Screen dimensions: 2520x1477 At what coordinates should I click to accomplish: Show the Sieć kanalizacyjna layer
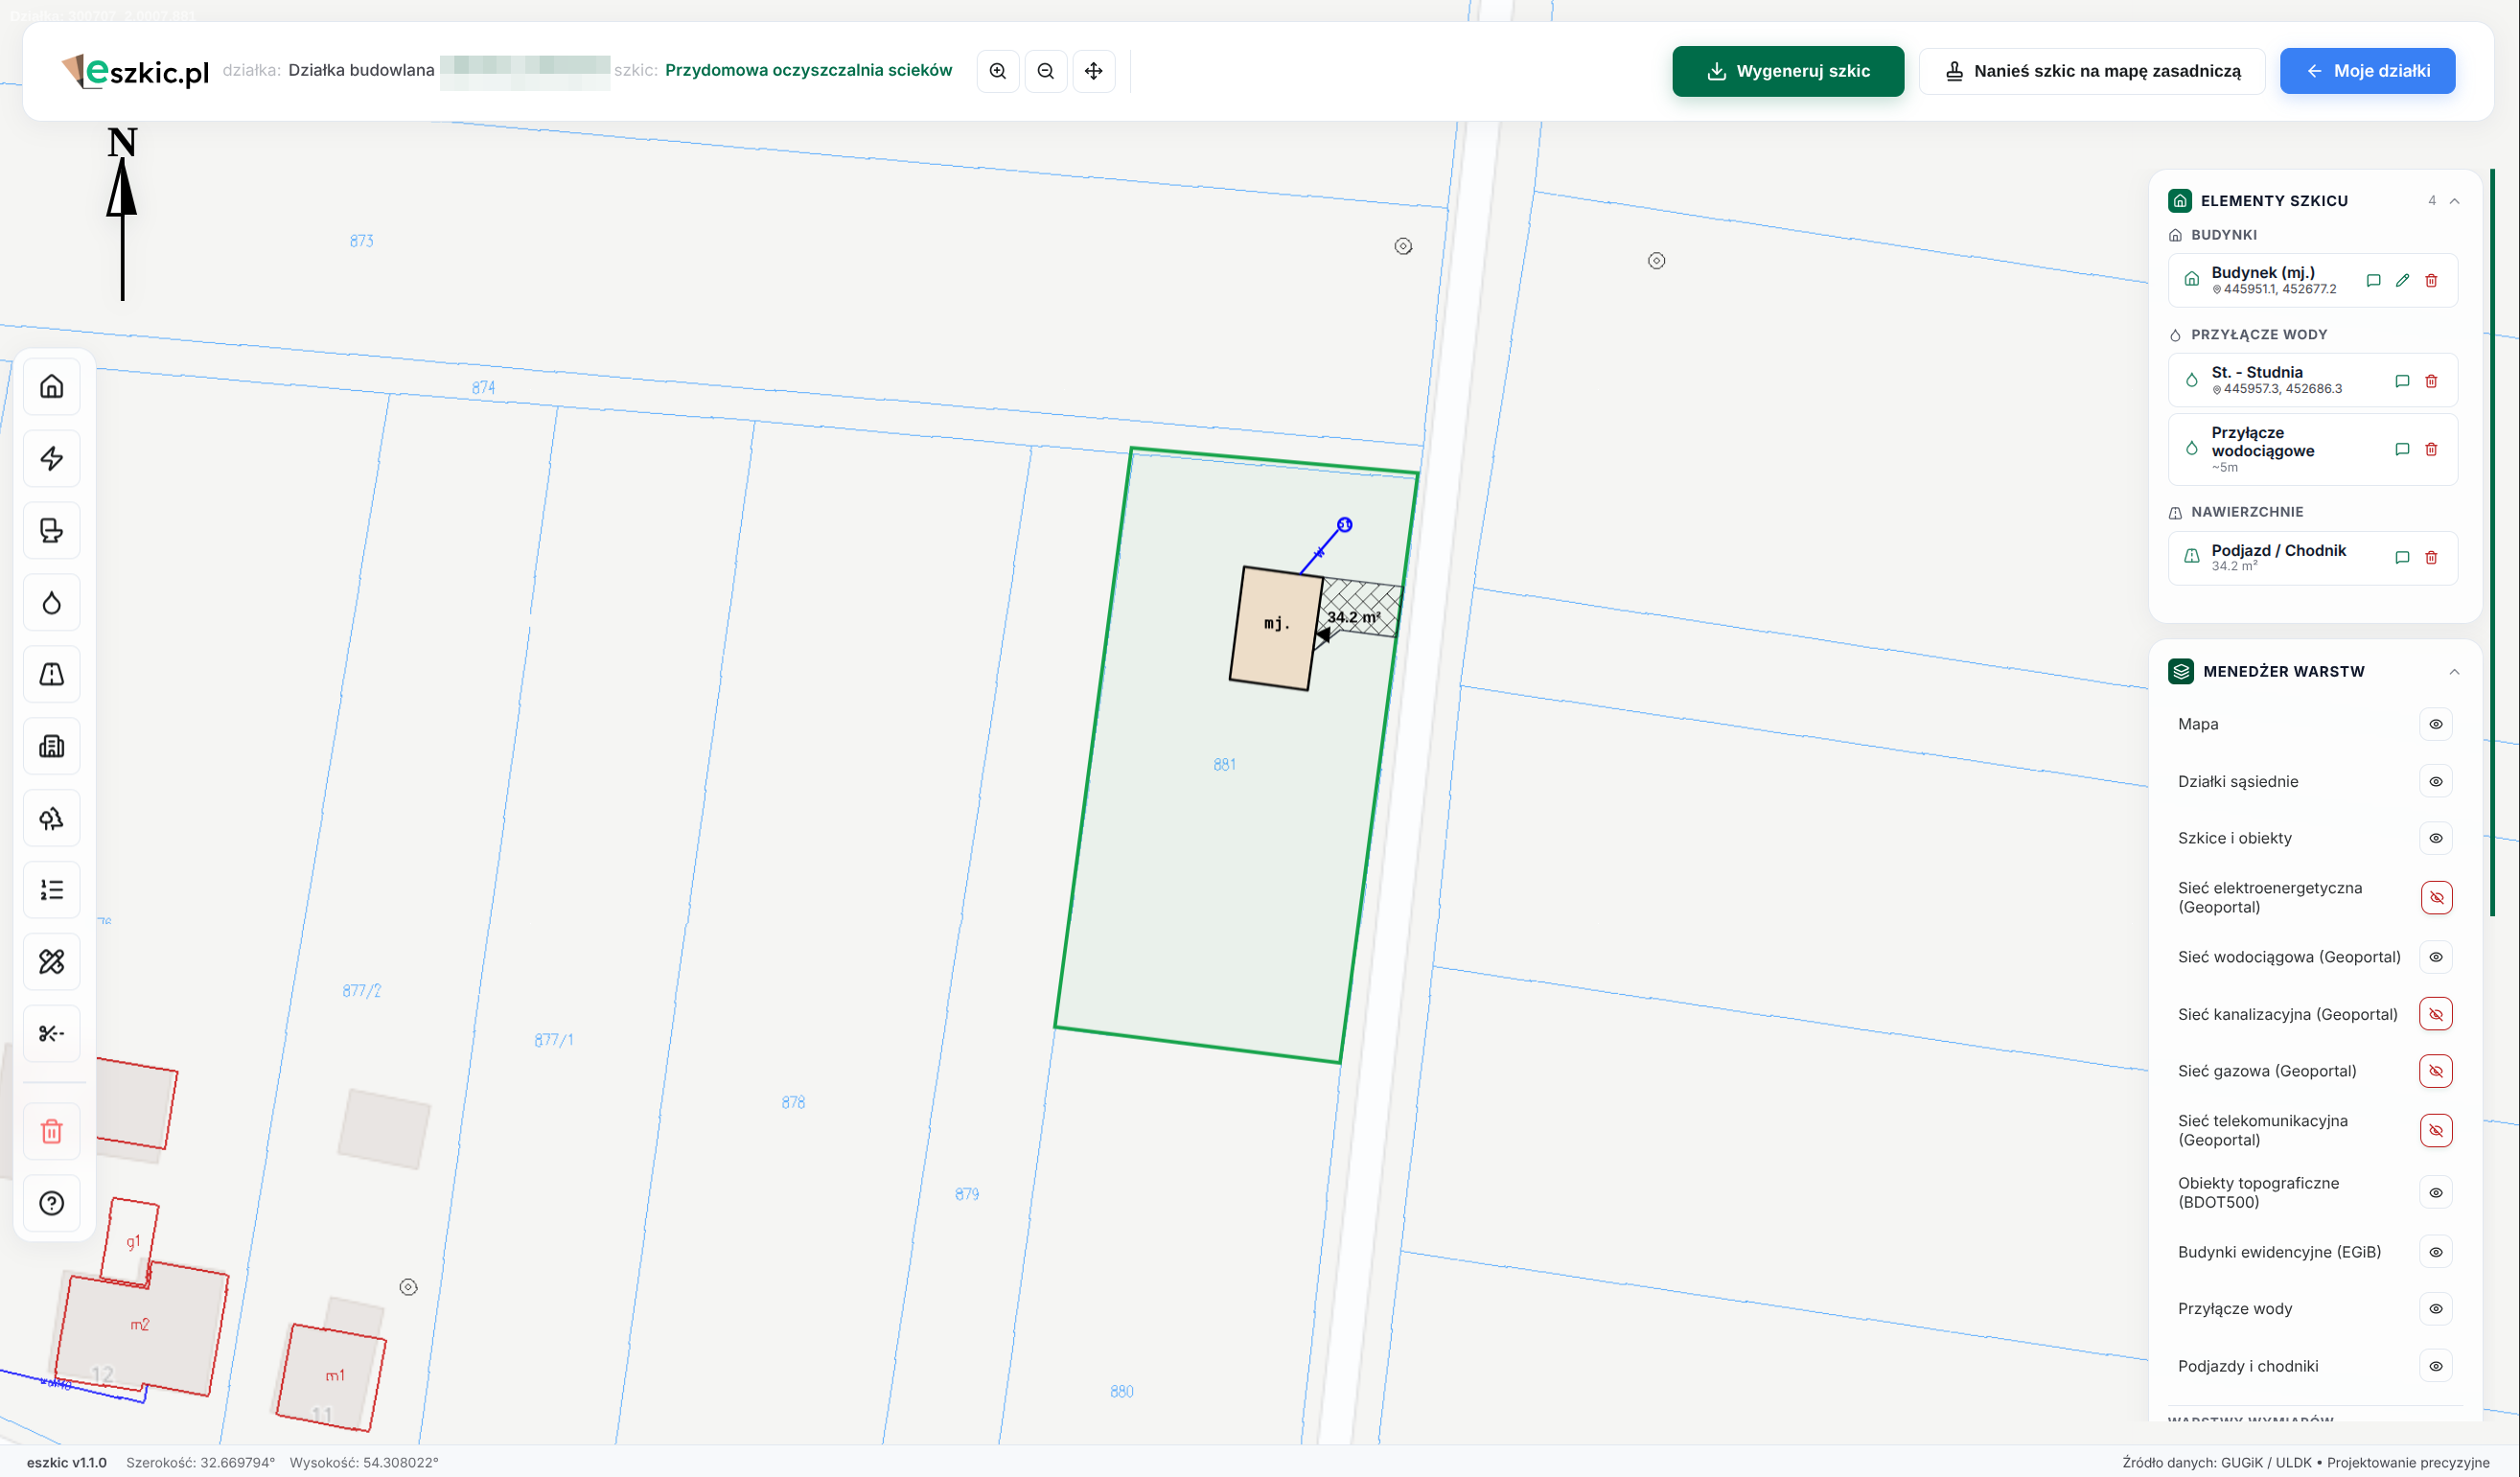point(2436,1014)
